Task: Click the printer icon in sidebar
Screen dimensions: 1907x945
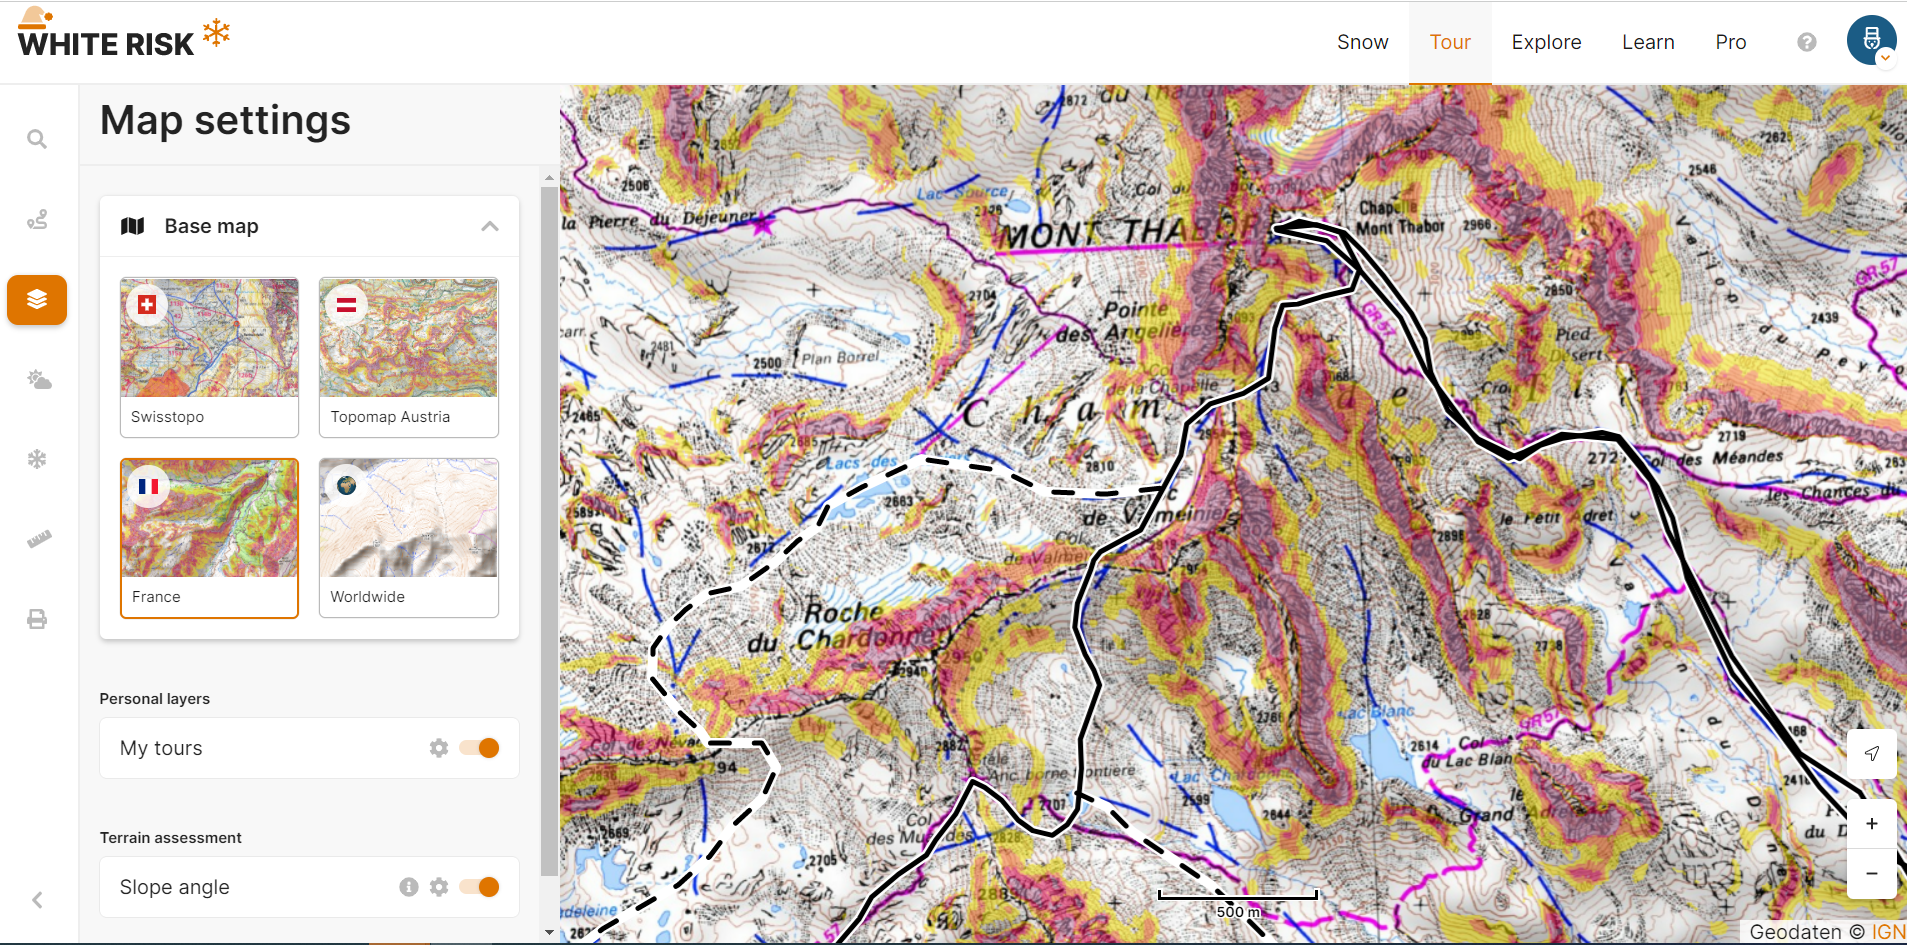Action: [37, 620]
